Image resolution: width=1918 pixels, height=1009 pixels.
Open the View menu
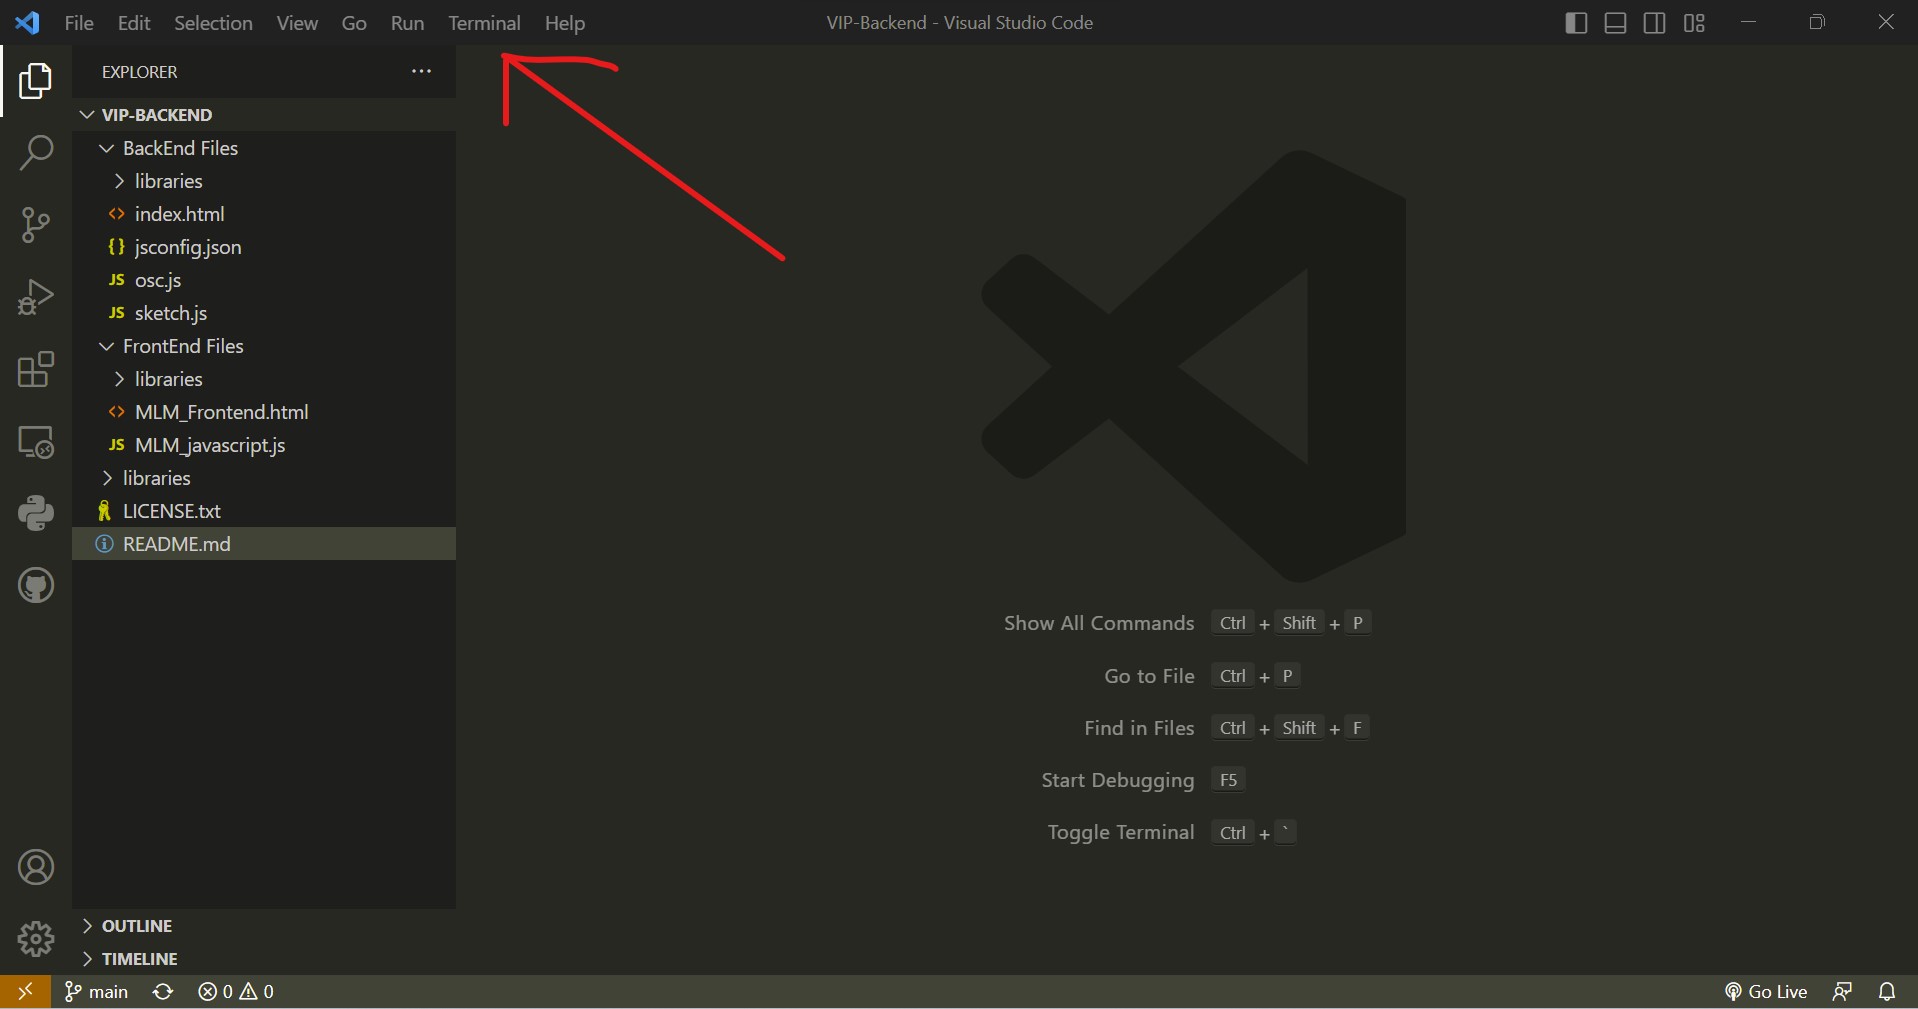coord(297,23)
